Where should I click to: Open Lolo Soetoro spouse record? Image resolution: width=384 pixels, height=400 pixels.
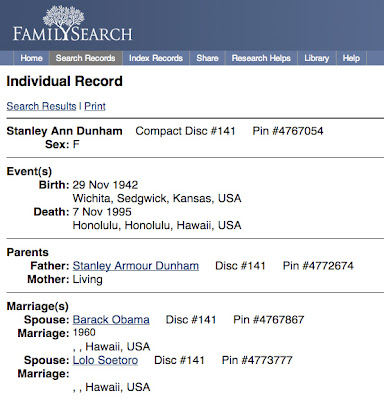(x=105, y=360)
